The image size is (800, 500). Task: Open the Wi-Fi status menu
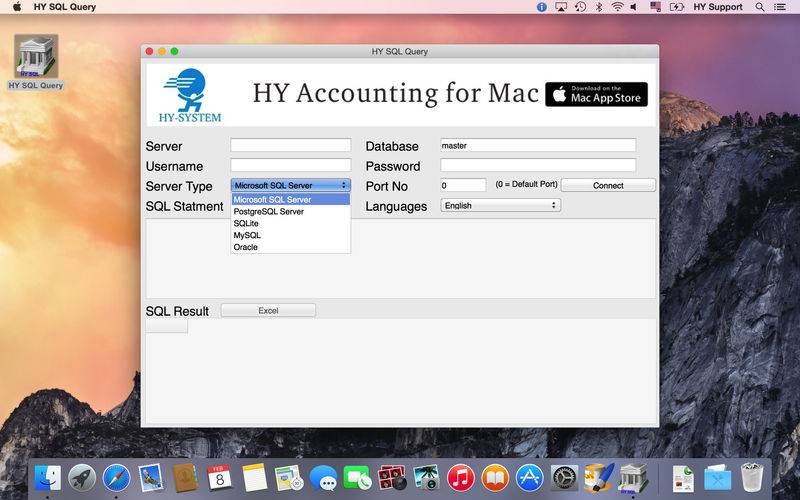617,7
